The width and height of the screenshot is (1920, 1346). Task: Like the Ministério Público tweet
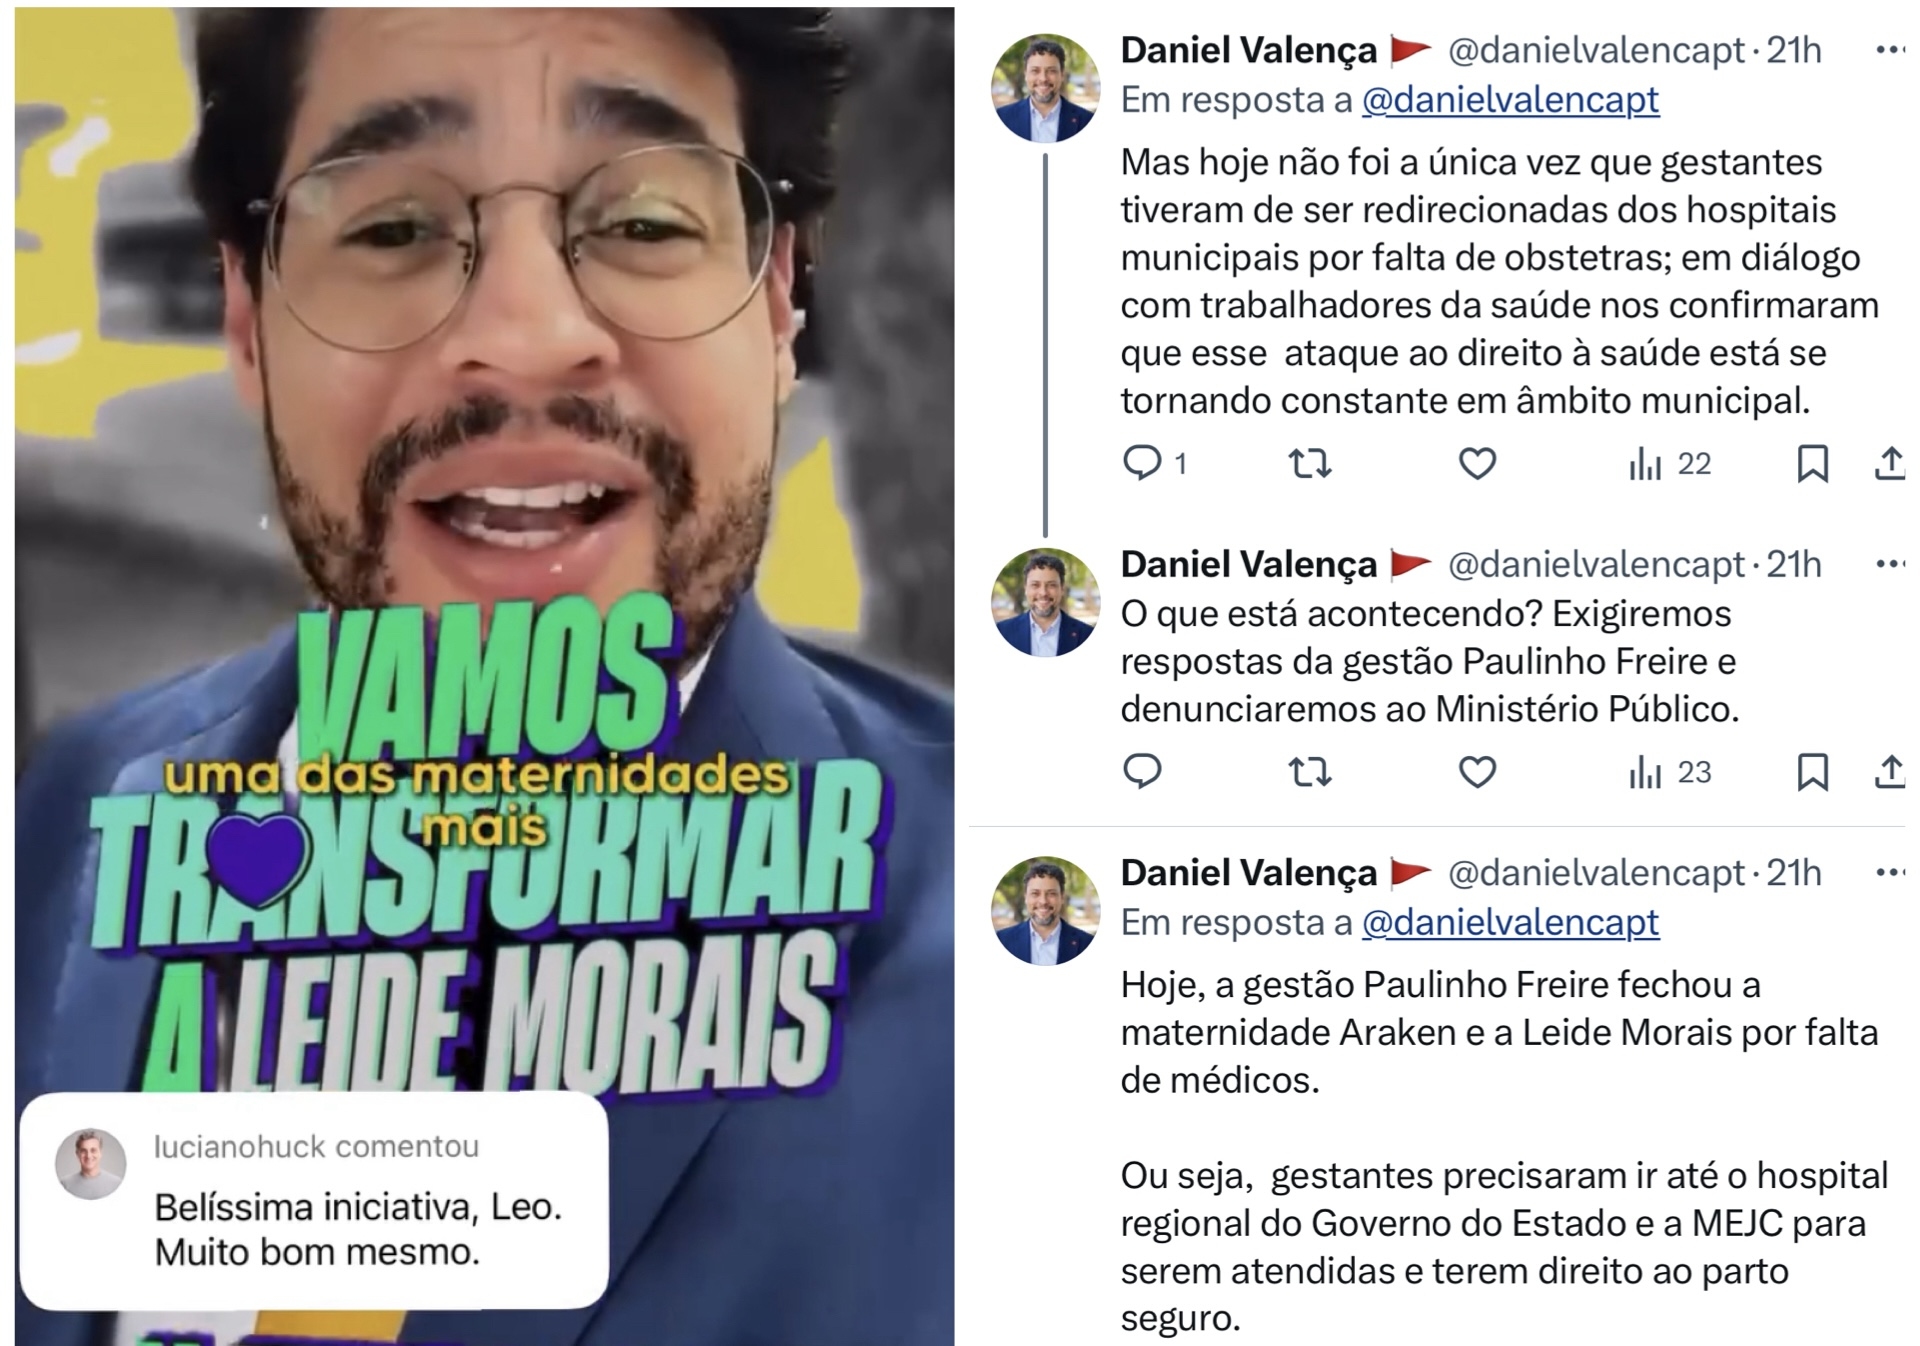[x=1477, y=771]
